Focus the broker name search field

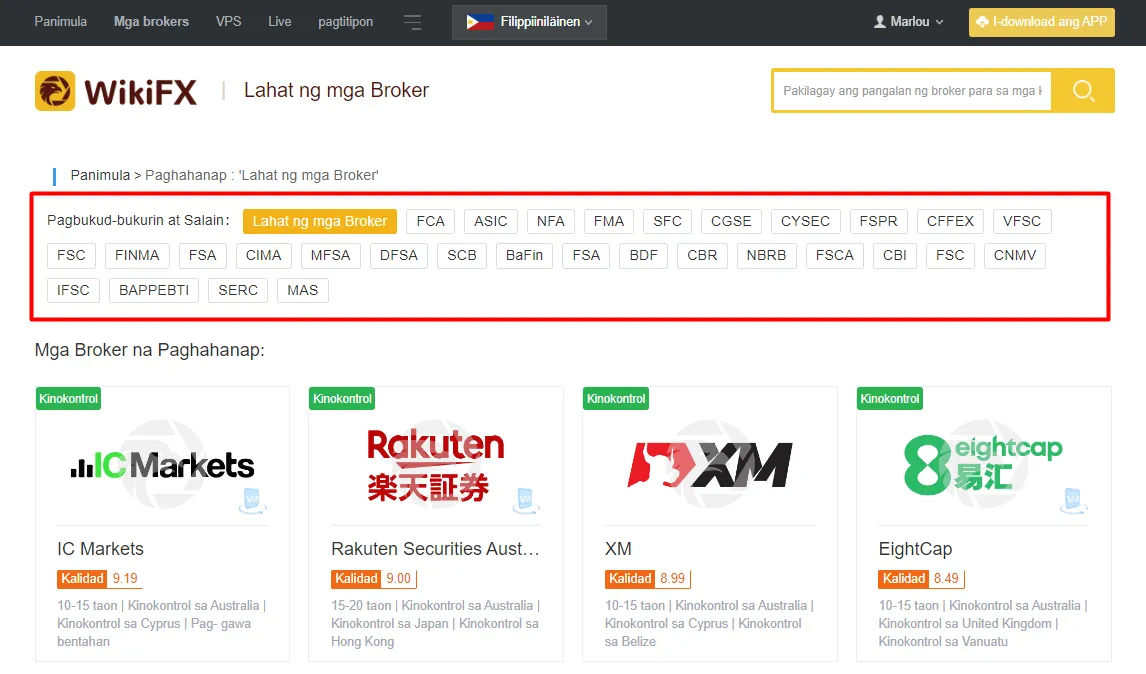pyautogui.click(x=912, y=91)
